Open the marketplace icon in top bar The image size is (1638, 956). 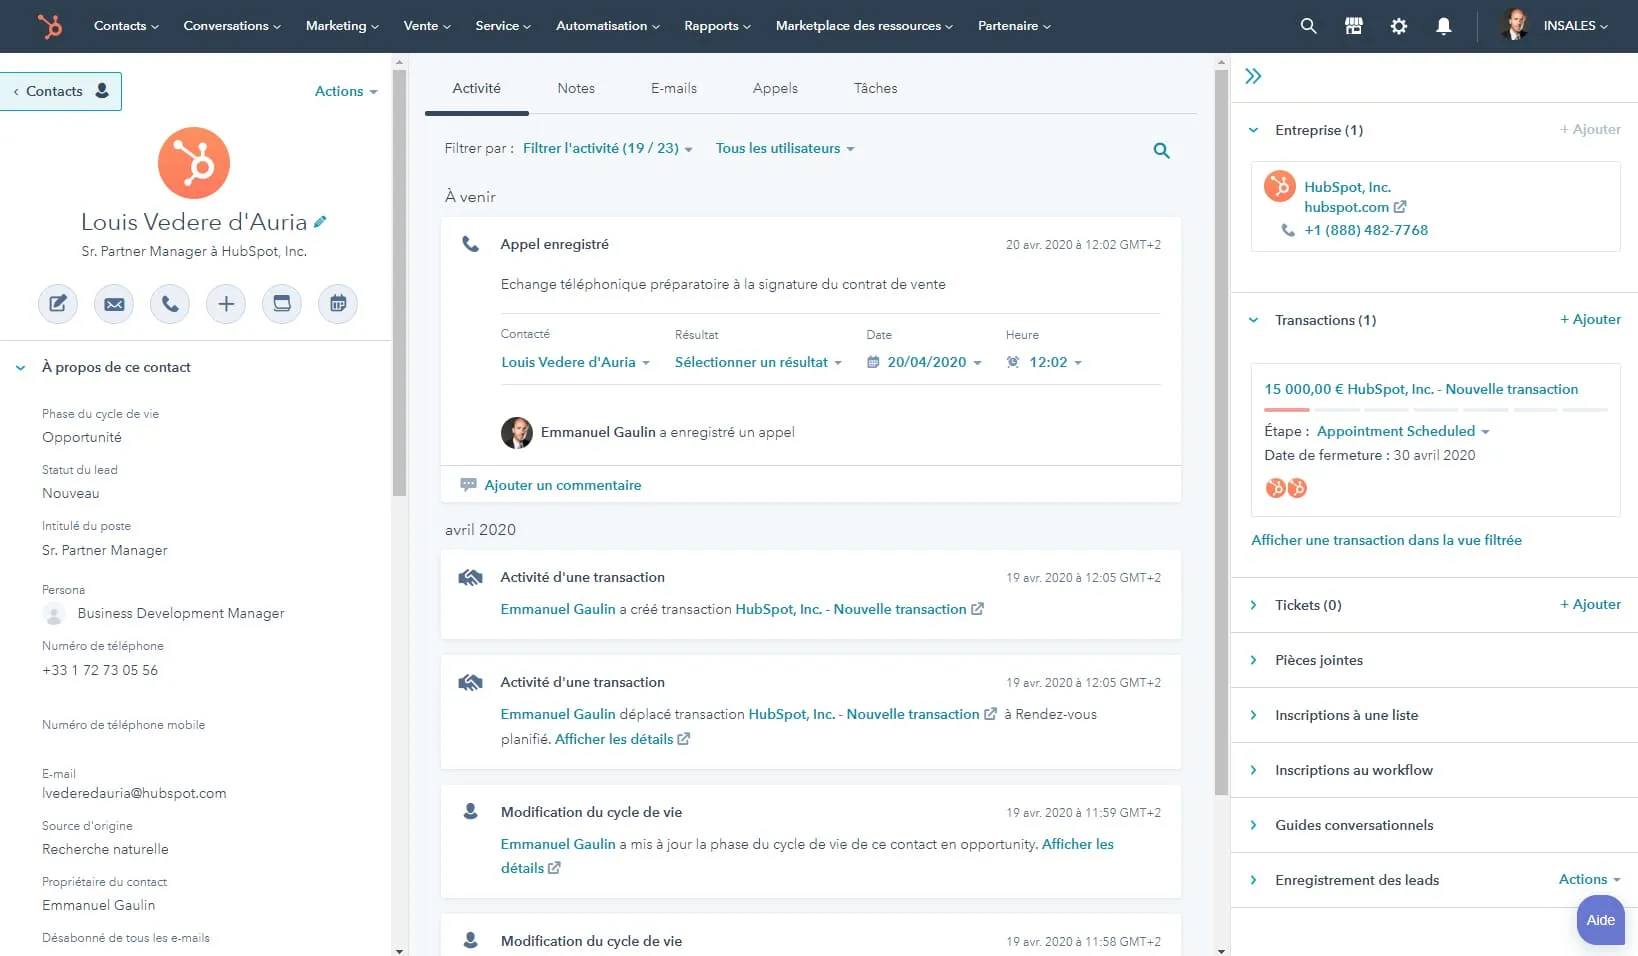click(x=1353, y=26)
